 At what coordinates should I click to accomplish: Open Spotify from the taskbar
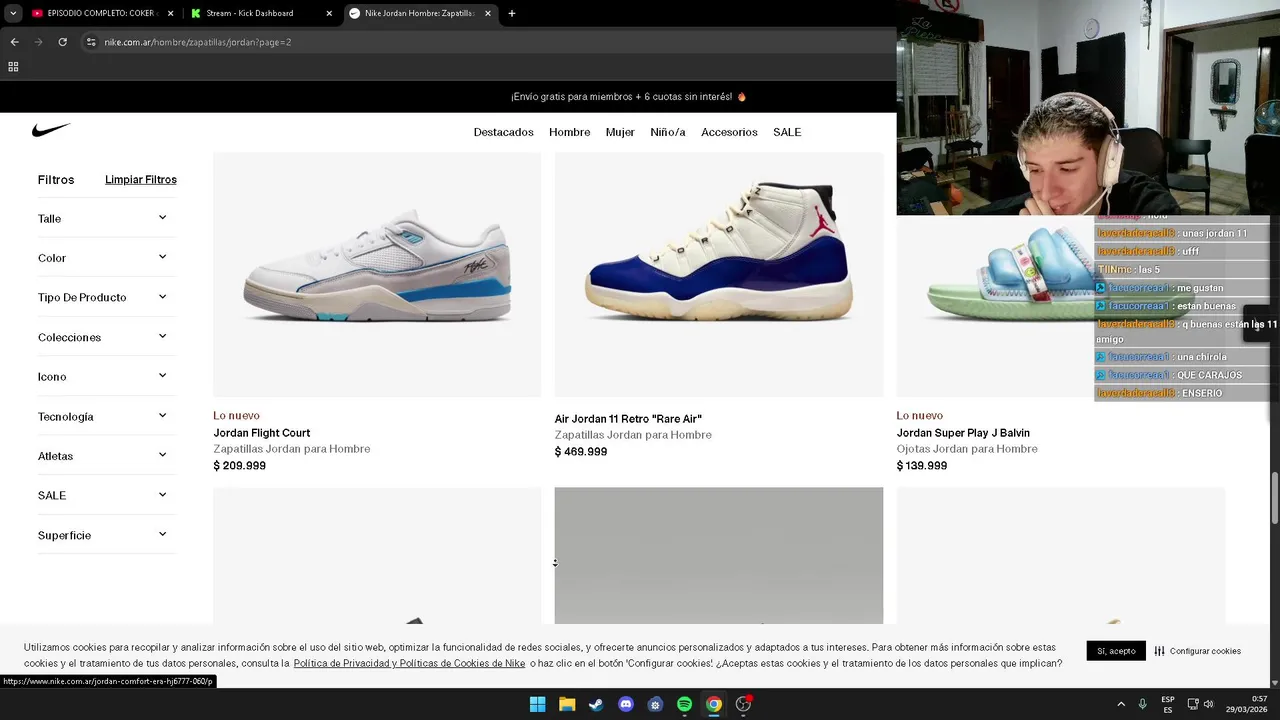685,704
